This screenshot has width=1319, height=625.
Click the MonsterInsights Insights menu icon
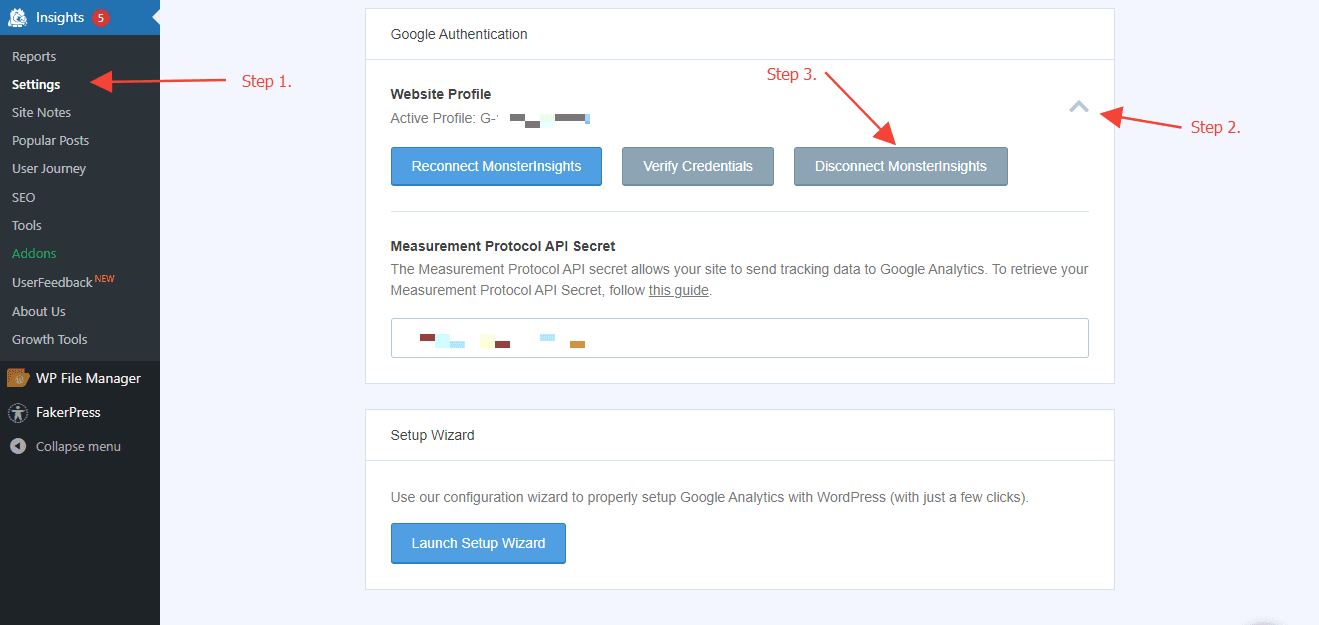(x=17, y=17)
